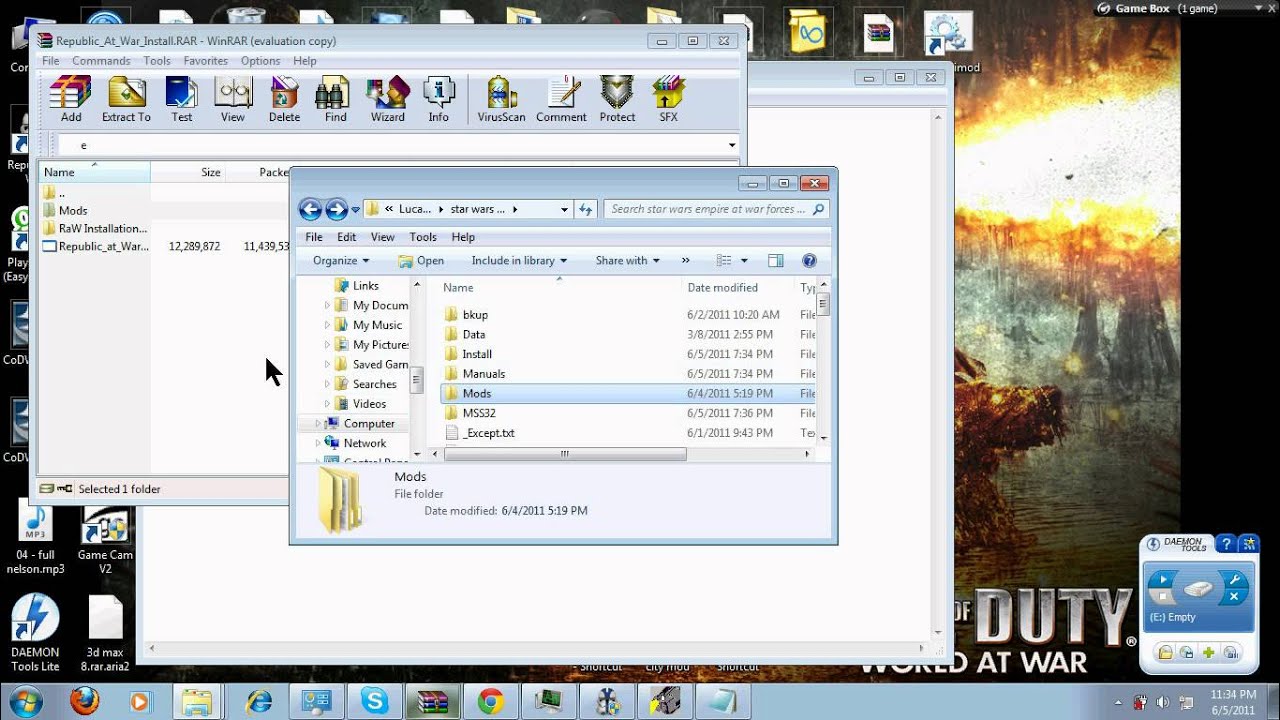Open the Explorer Tools menu

423,237
